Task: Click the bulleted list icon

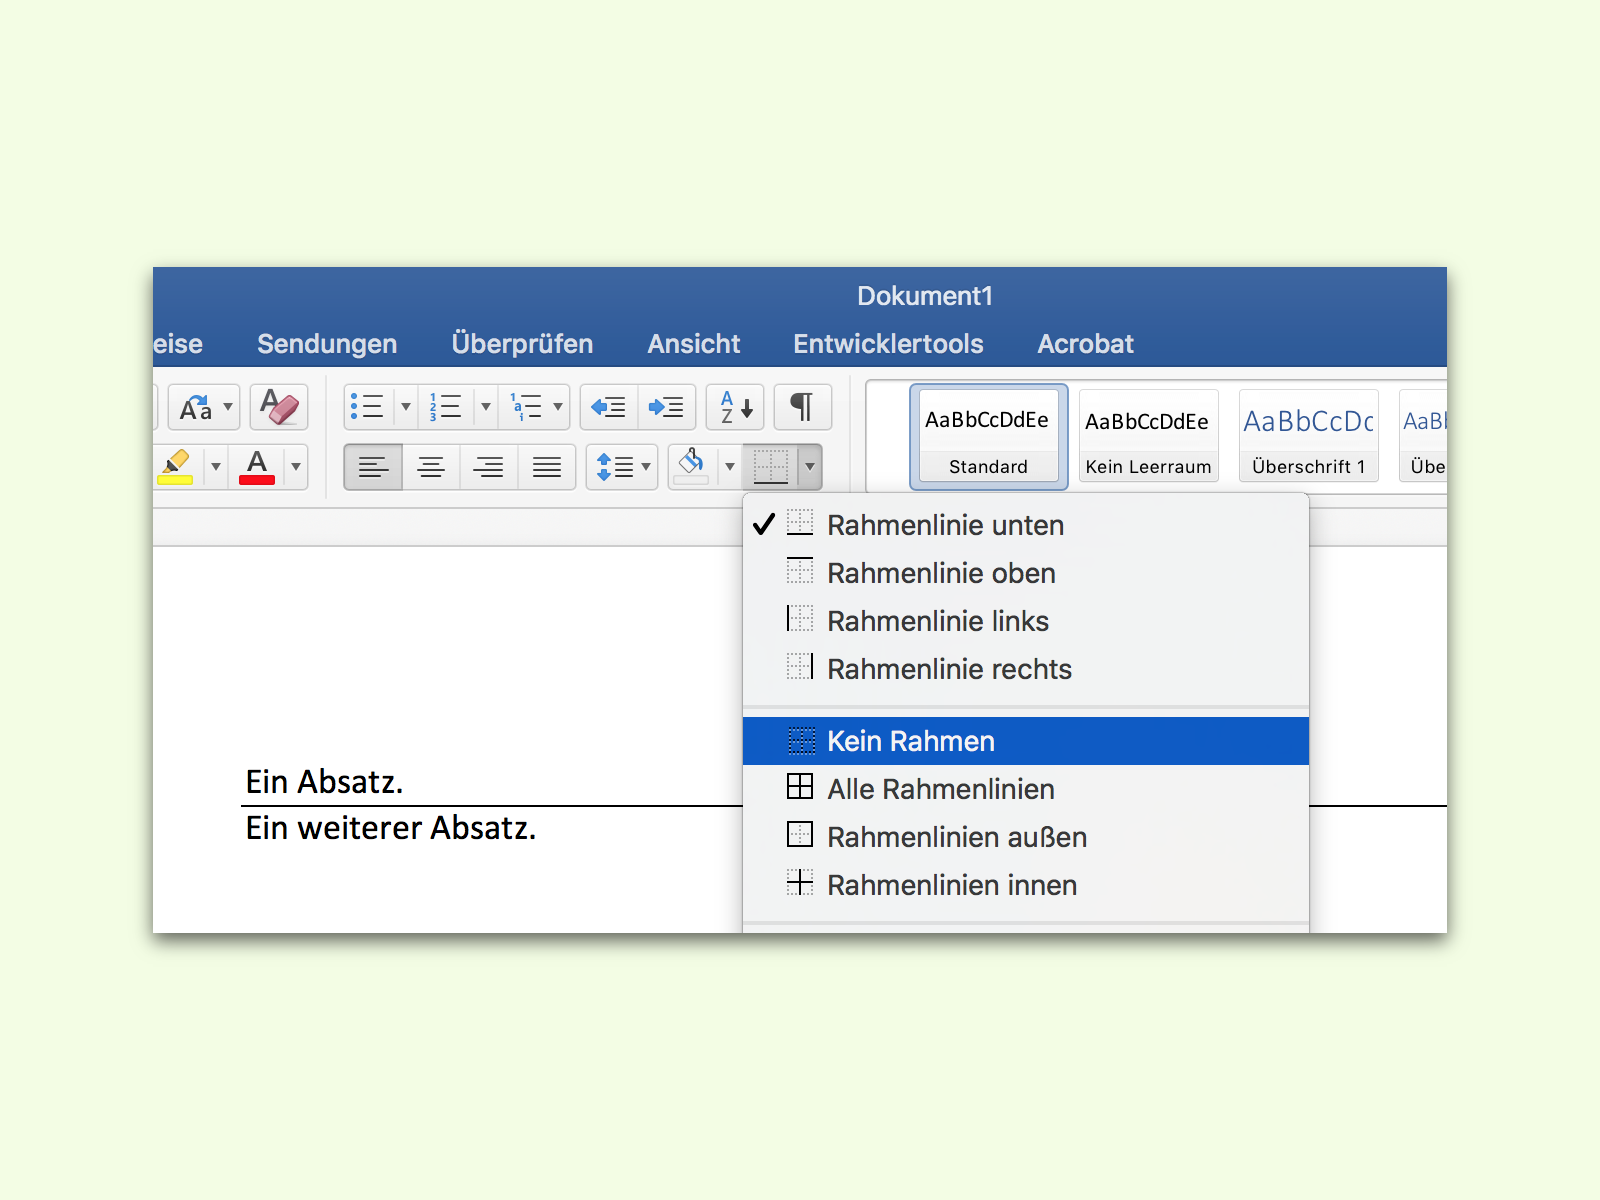Action: pos(367,407)
